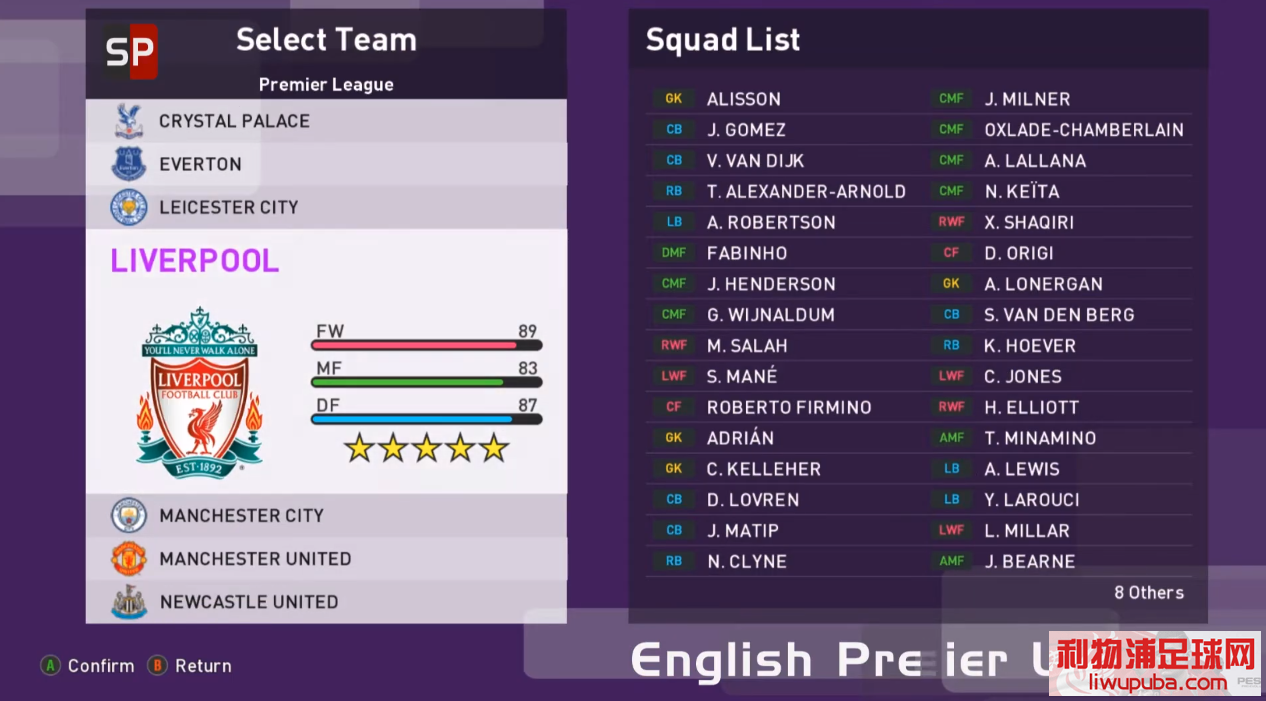Click the FW rating bar
Image resolution: width=1266 pixels, height=701 pixels.
click(427, 344)
